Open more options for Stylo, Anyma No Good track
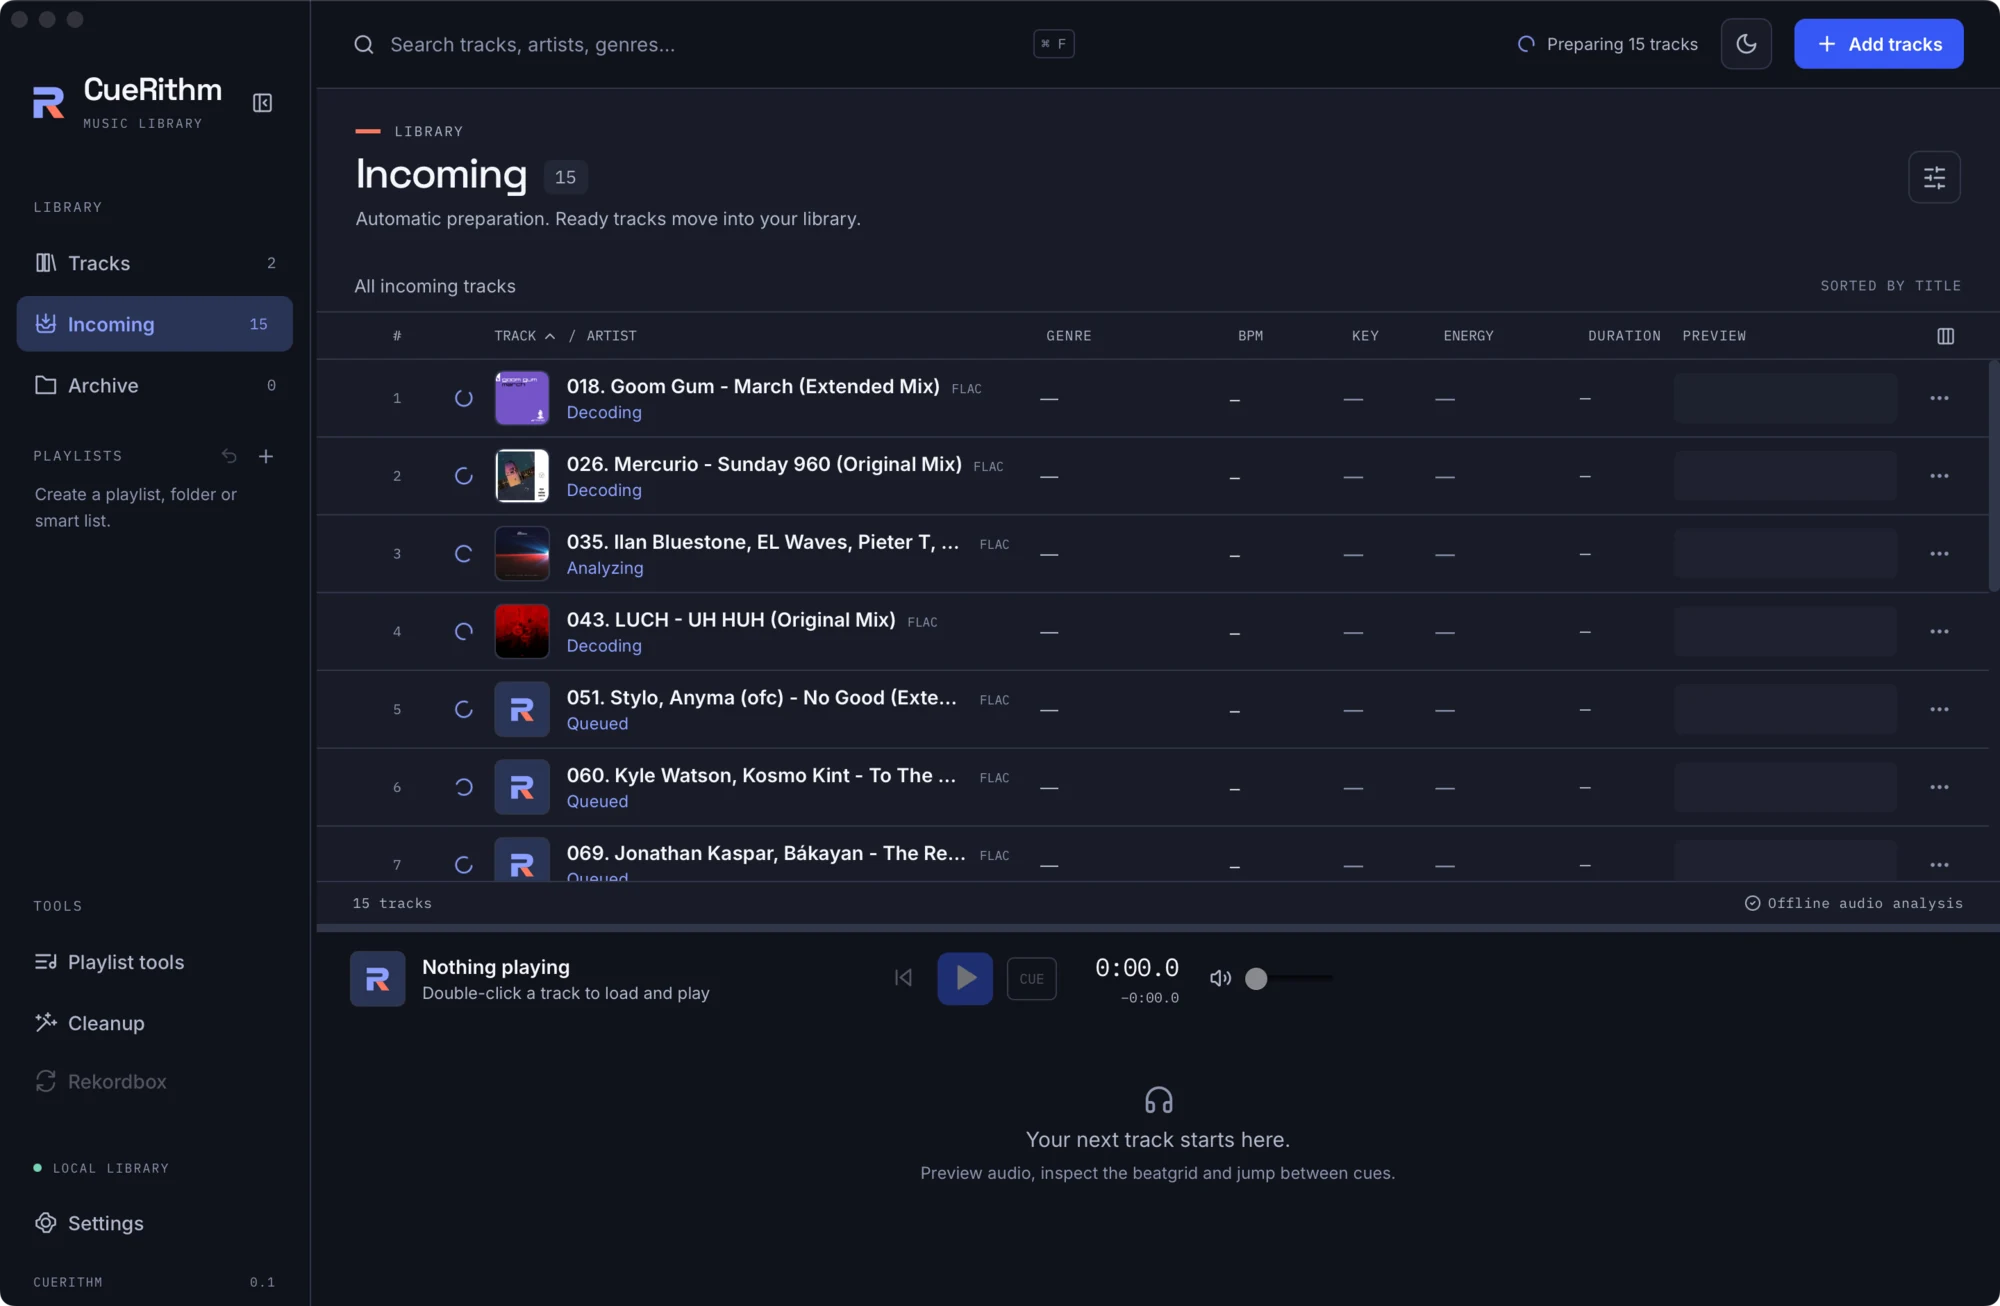This screenshot has height=1306, width=2000. (1939, 709)
